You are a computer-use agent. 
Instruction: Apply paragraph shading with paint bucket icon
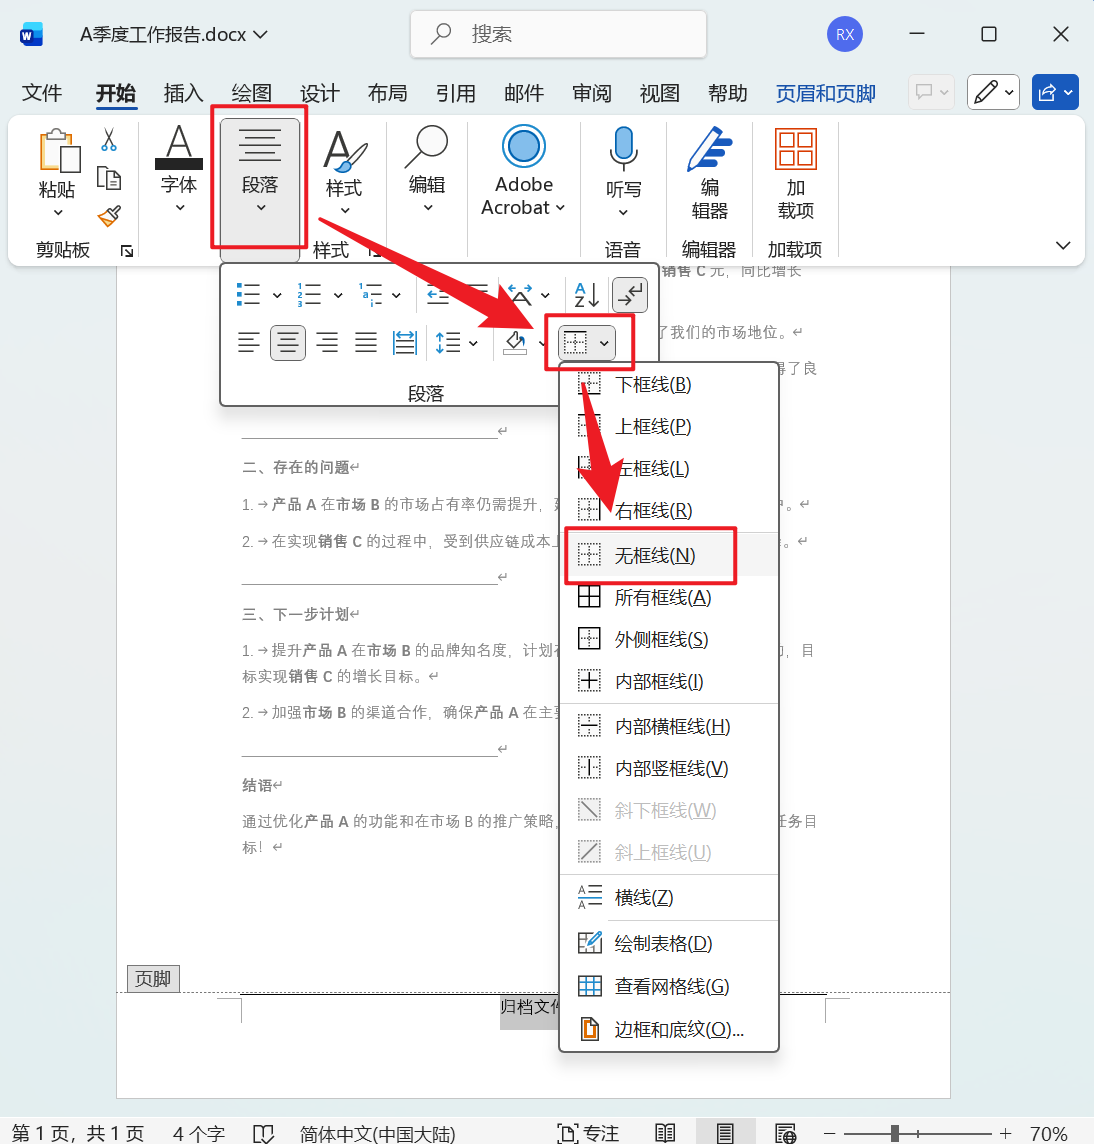tap(514, 342)
